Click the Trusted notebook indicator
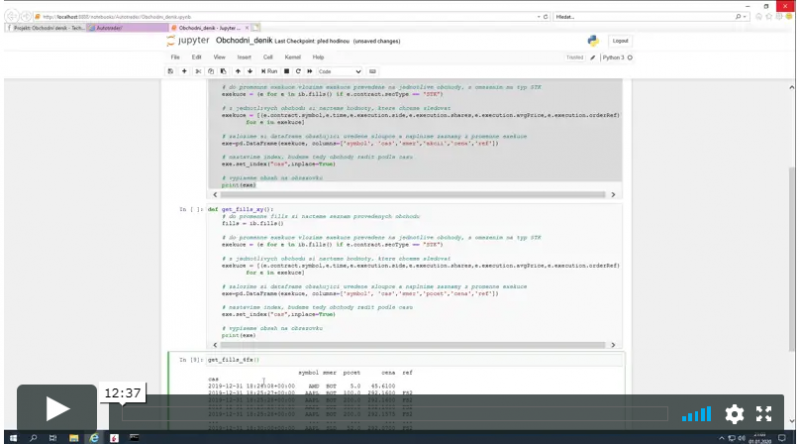The width and height of the screenshot is (800, 444). coord(574,58)
